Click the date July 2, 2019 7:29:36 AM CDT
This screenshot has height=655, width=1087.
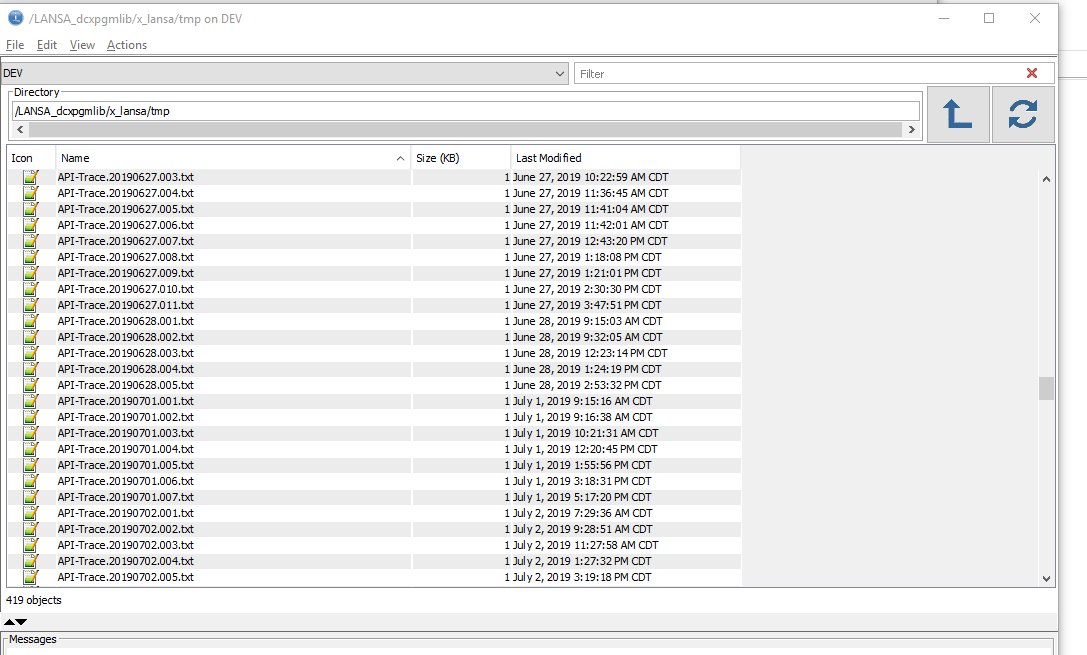(582, 513)
